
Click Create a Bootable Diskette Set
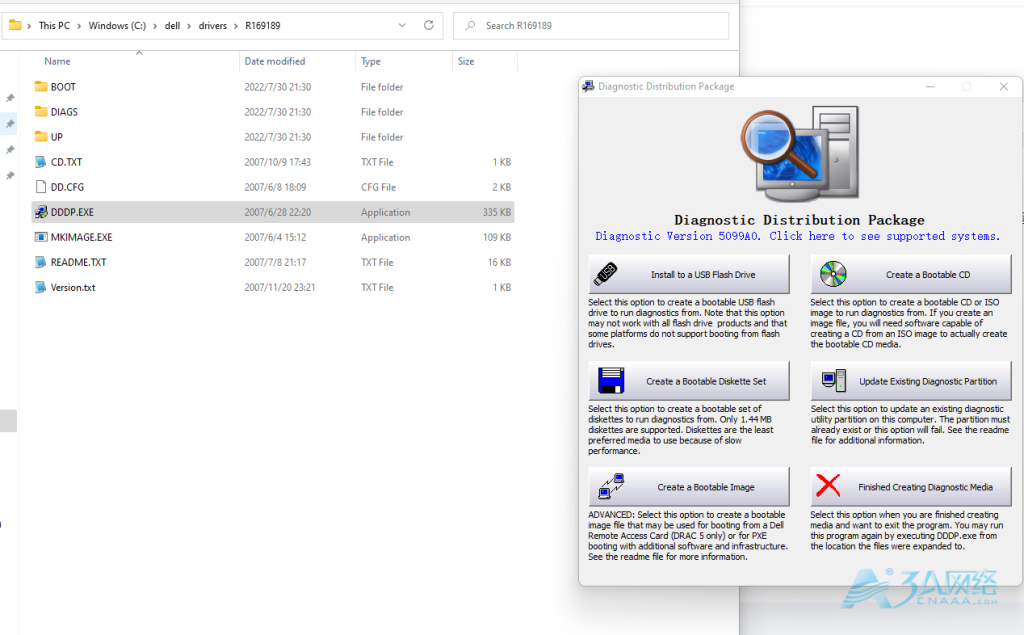[689, 381]
